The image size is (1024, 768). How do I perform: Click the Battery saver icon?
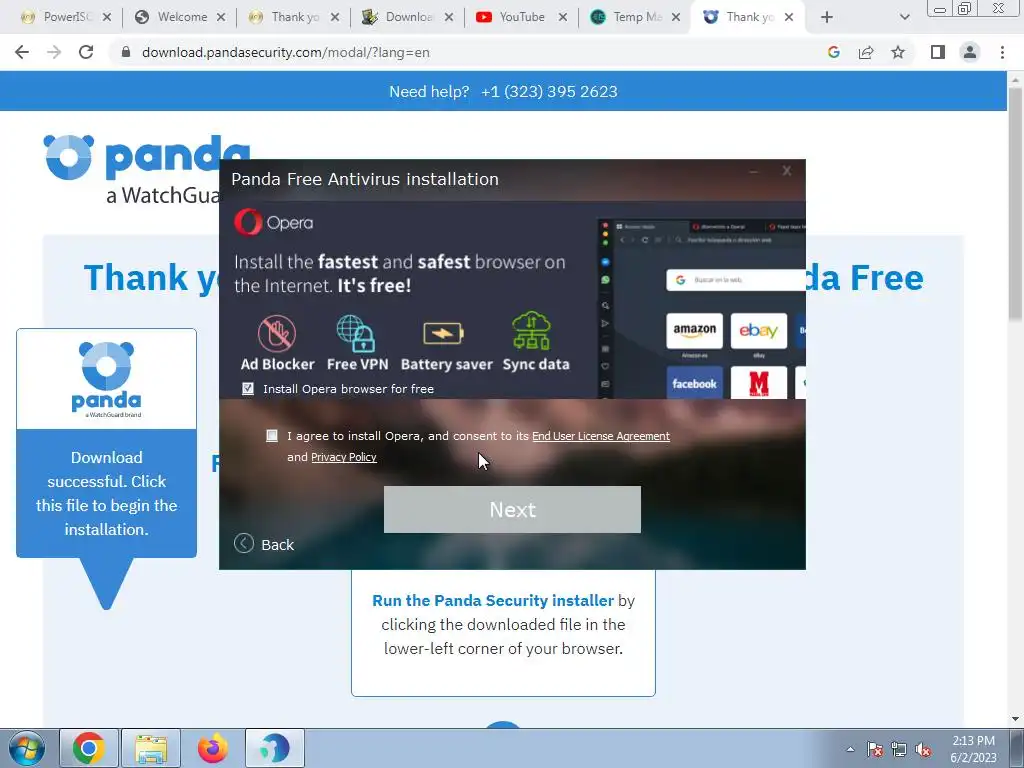click(443, 333)
